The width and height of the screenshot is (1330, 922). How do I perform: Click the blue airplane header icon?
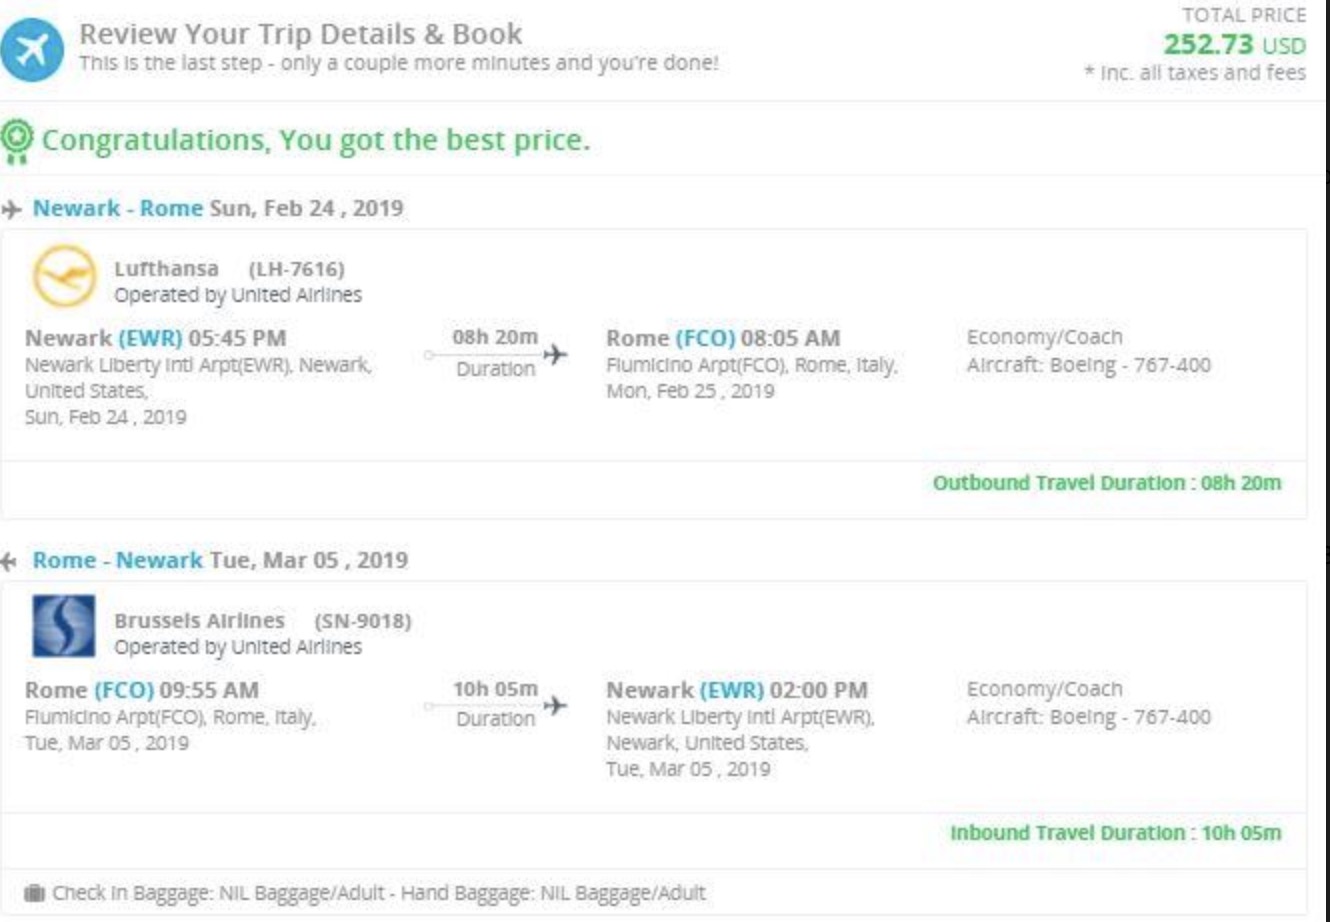[x=32, y=50]
